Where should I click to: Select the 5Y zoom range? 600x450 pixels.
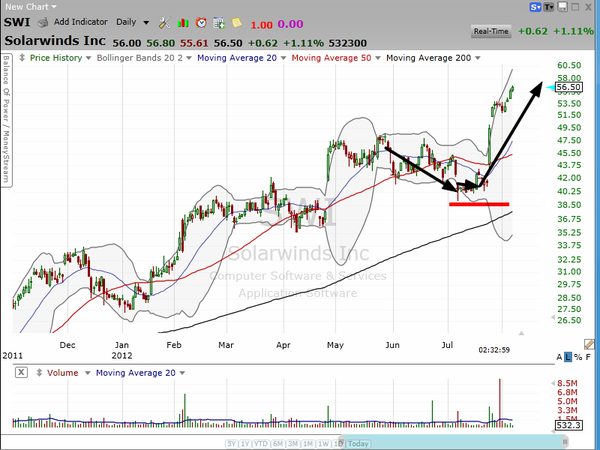(232, 444)
